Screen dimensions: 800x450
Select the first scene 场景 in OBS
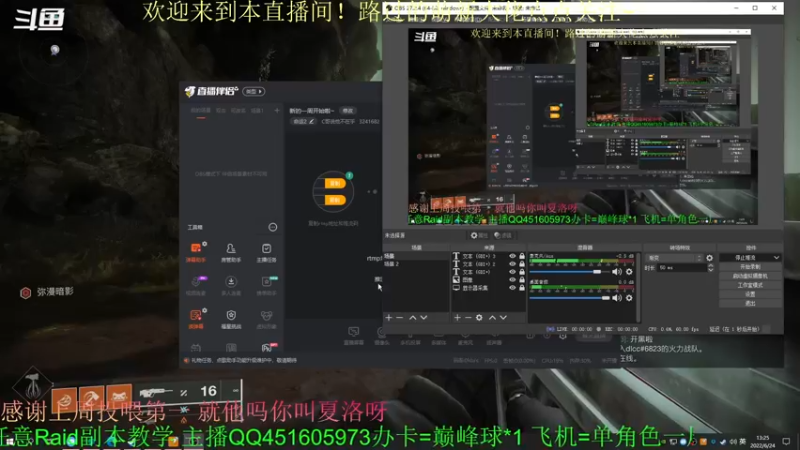click(416, 256)
